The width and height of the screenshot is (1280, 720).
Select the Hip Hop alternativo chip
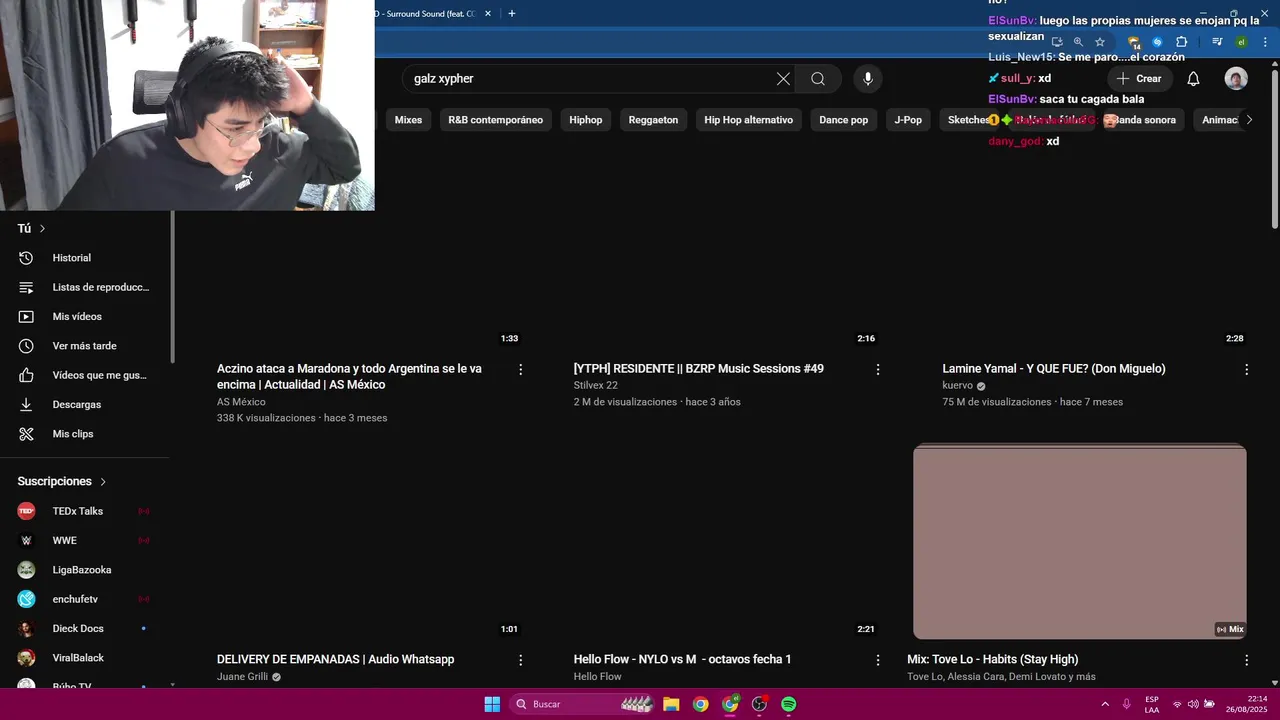coord(748,120)
